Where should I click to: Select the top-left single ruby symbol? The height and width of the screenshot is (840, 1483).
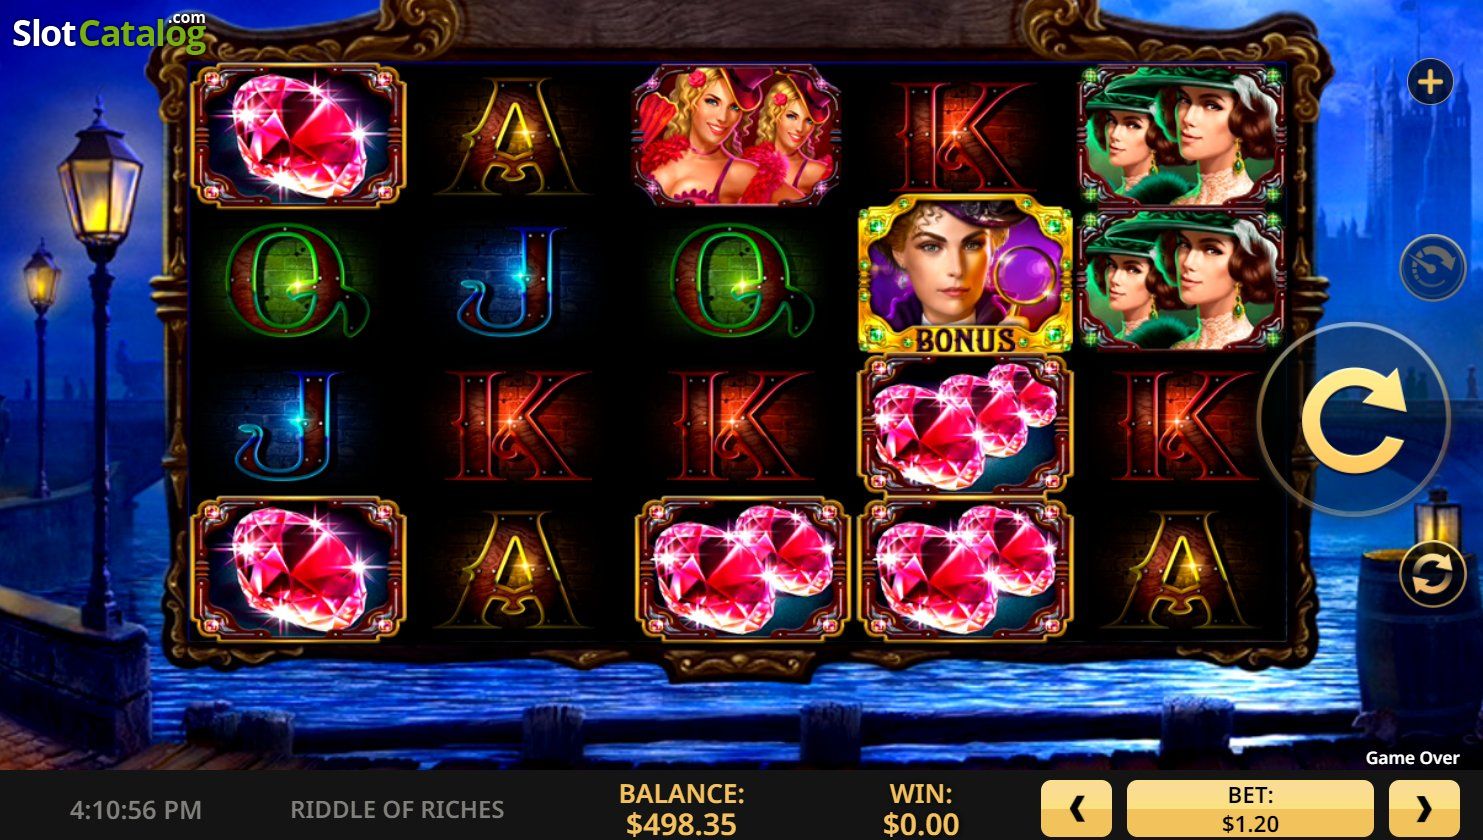coord(298,135)
